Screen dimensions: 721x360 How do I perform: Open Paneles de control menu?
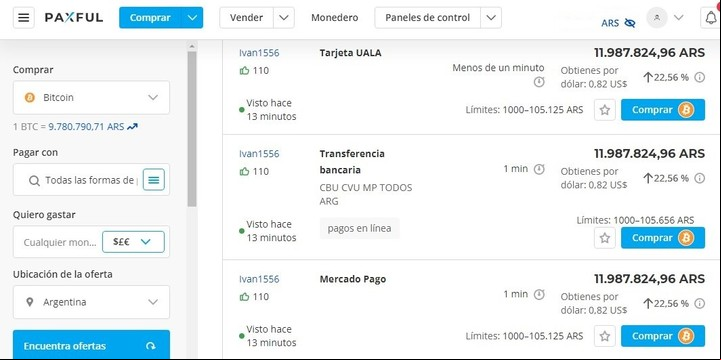tap(428, 18)
